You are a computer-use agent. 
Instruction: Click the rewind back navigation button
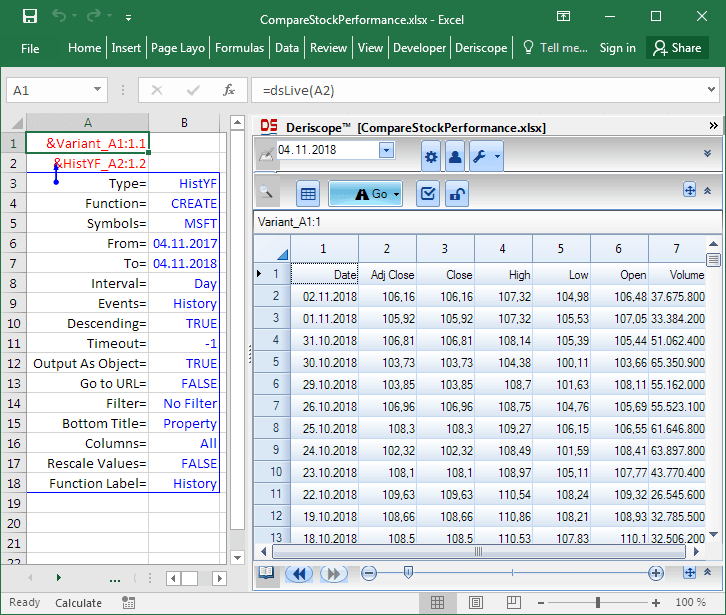tap(298, 573)
